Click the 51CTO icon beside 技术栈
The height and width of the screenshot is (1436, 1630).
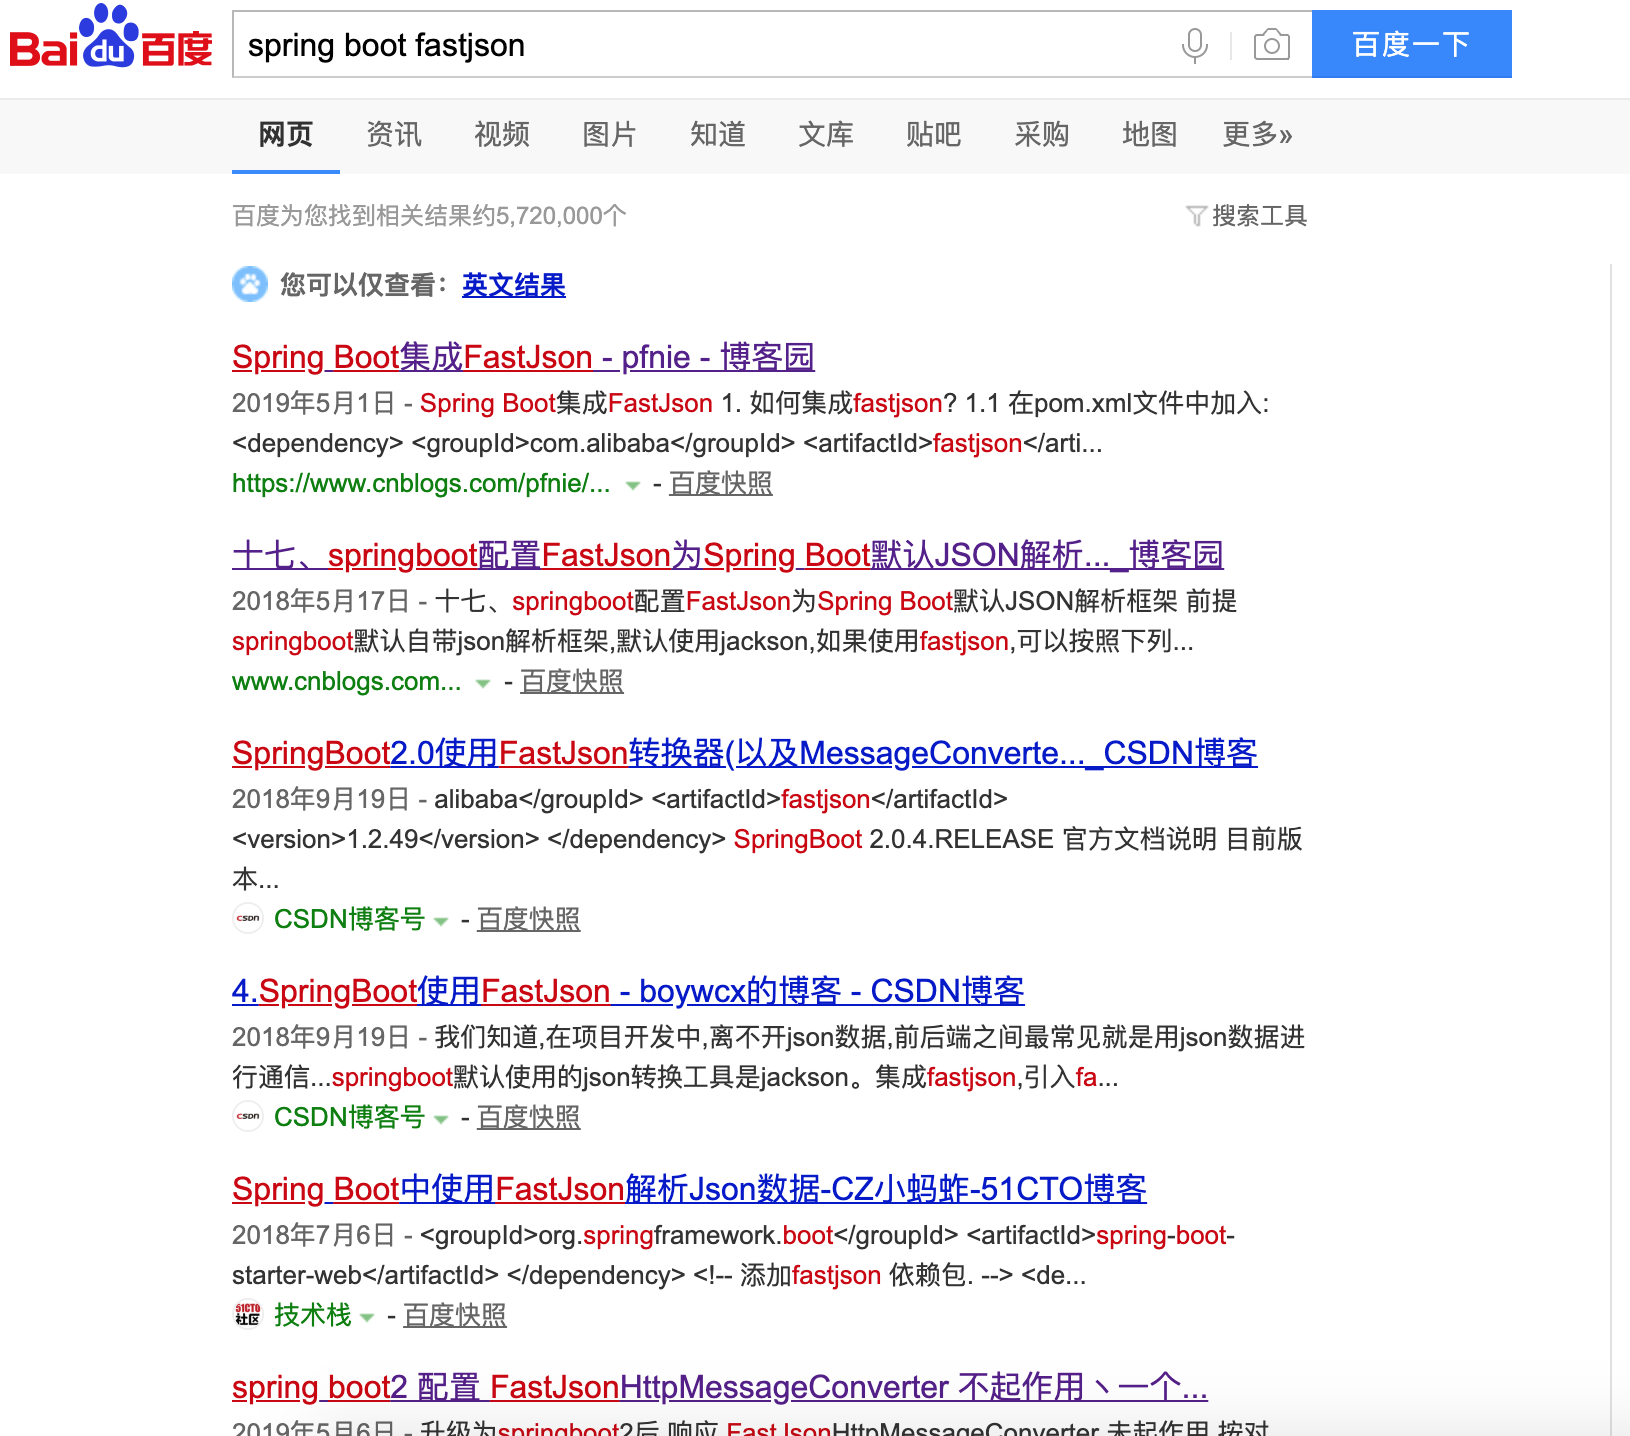coord(248,1314)
